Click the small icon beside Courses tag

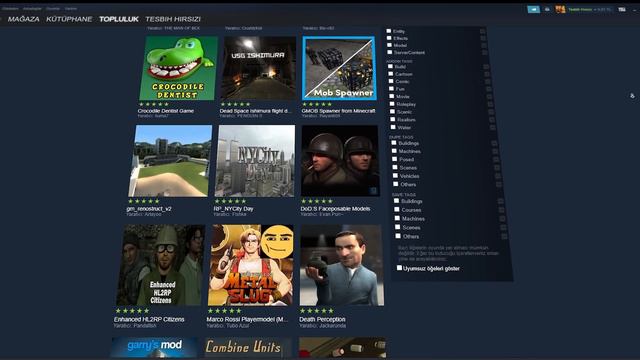pos(501,209)
